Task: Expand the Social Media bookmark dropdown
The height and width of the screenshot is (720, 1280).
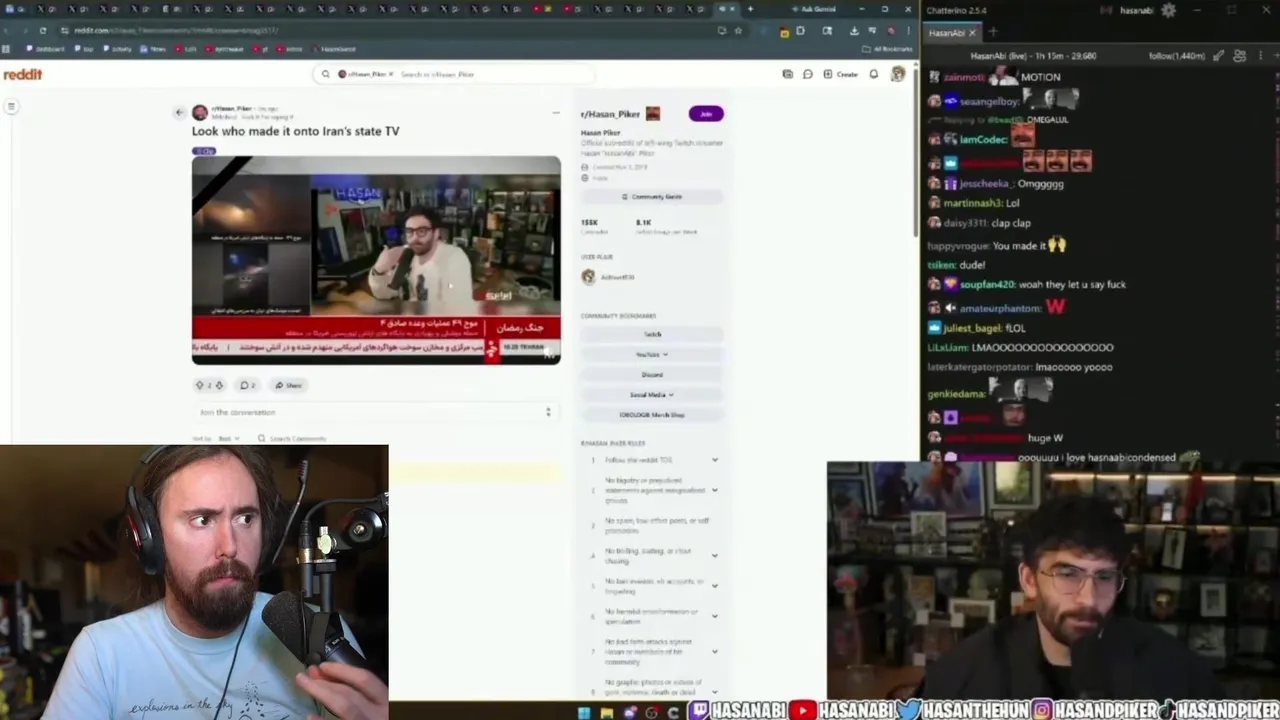Action: point(652,394)
